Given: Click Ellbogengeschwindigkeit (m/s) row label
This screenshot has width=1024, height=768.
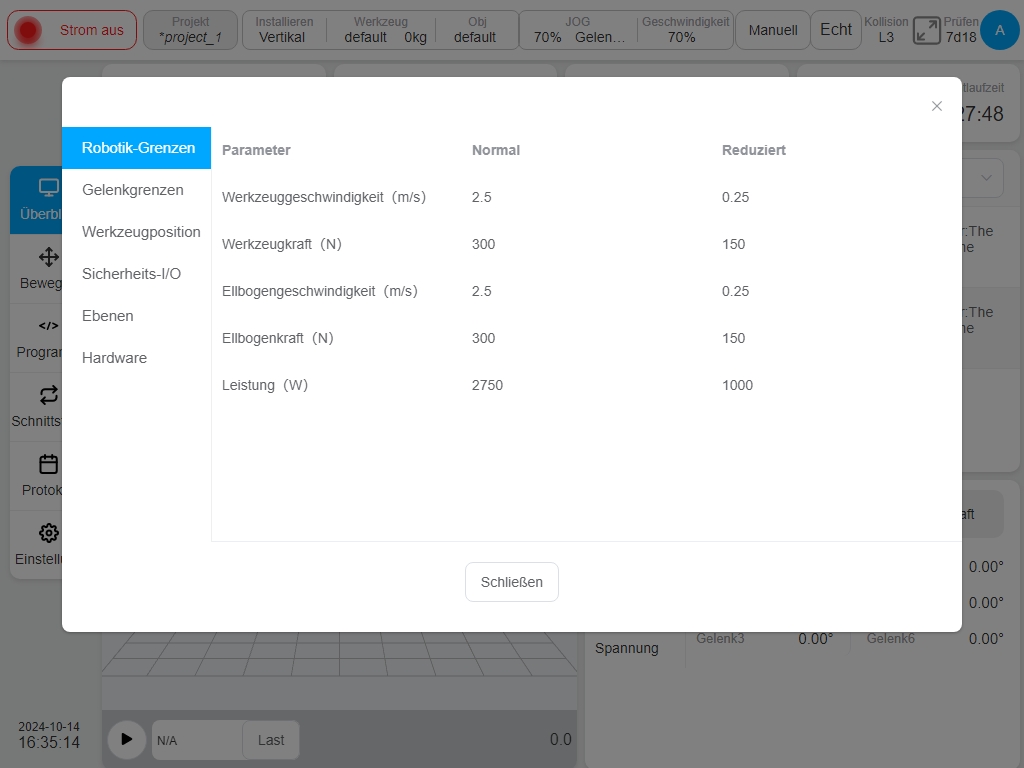Looking at the screenshot, I should [x=320, y=291].
